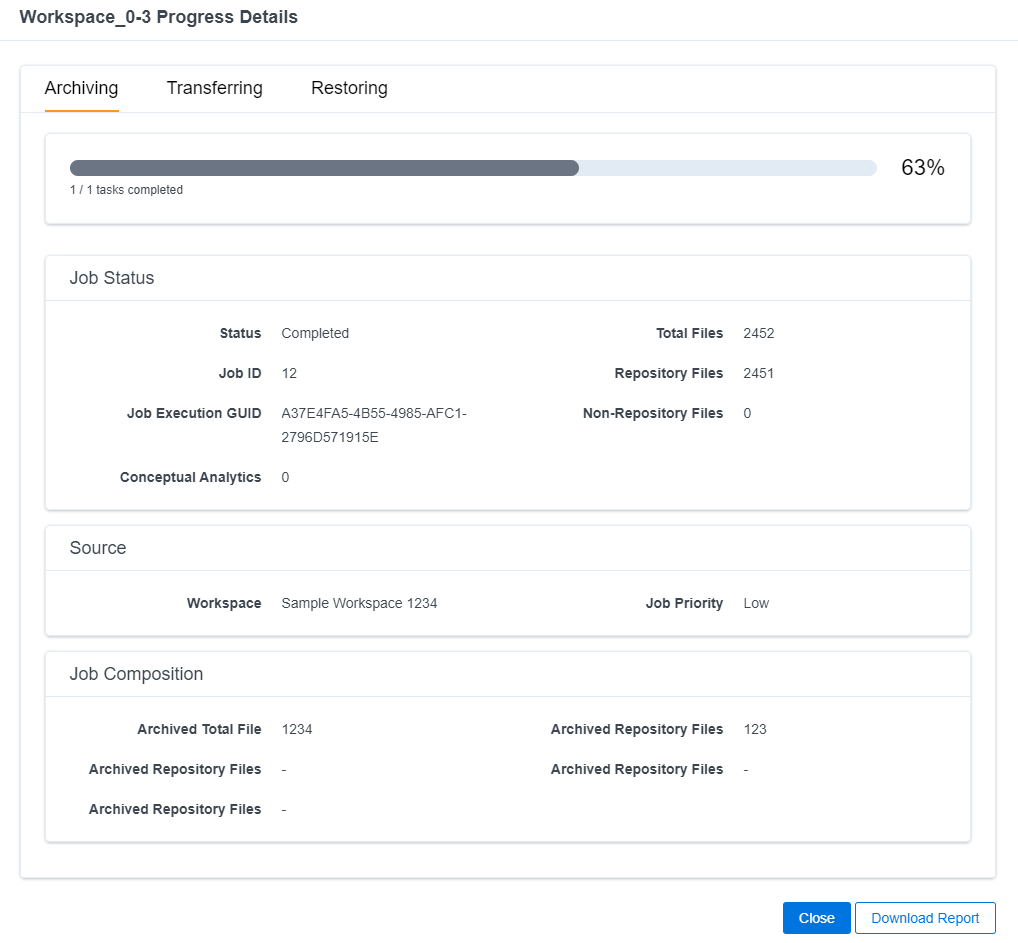1018x943 pixels.
Task: Click the Total Files value 2452
Action: (x=758, y=333)
